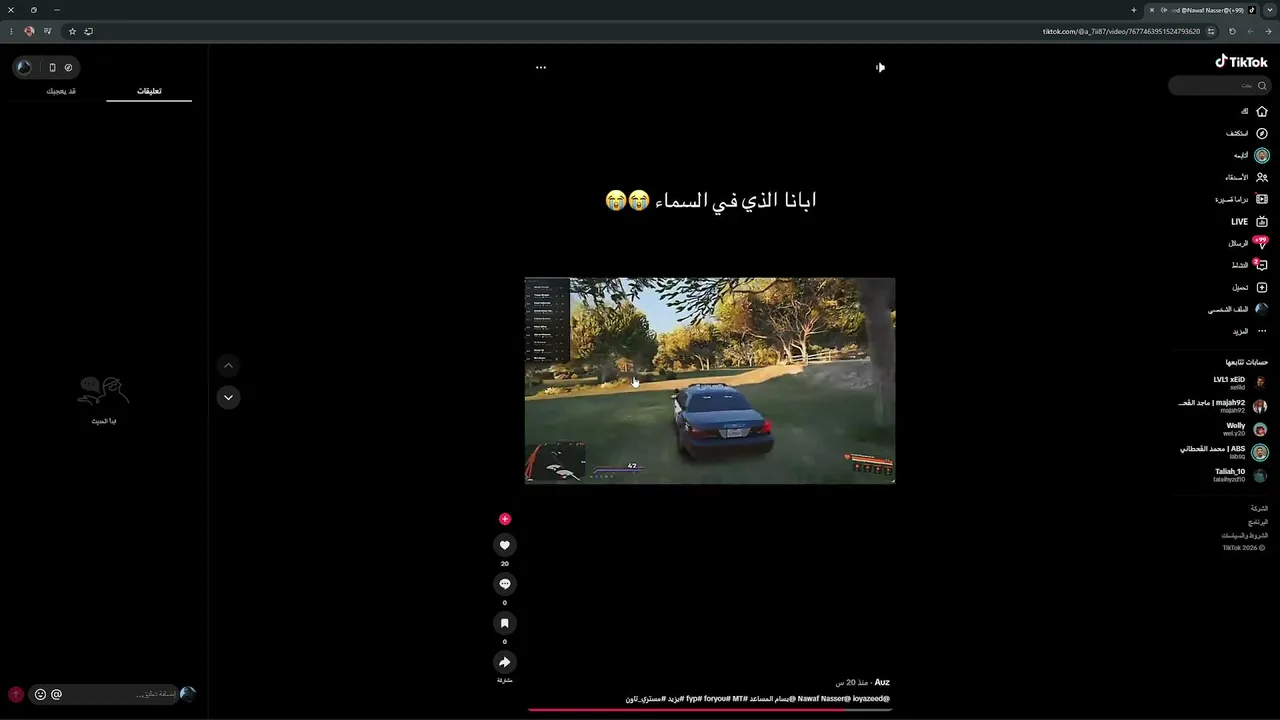Image resolution: width=1280 pixels, height=720 pixels.
Task: Click the TikTok logo
Action: click(1241, 62)
